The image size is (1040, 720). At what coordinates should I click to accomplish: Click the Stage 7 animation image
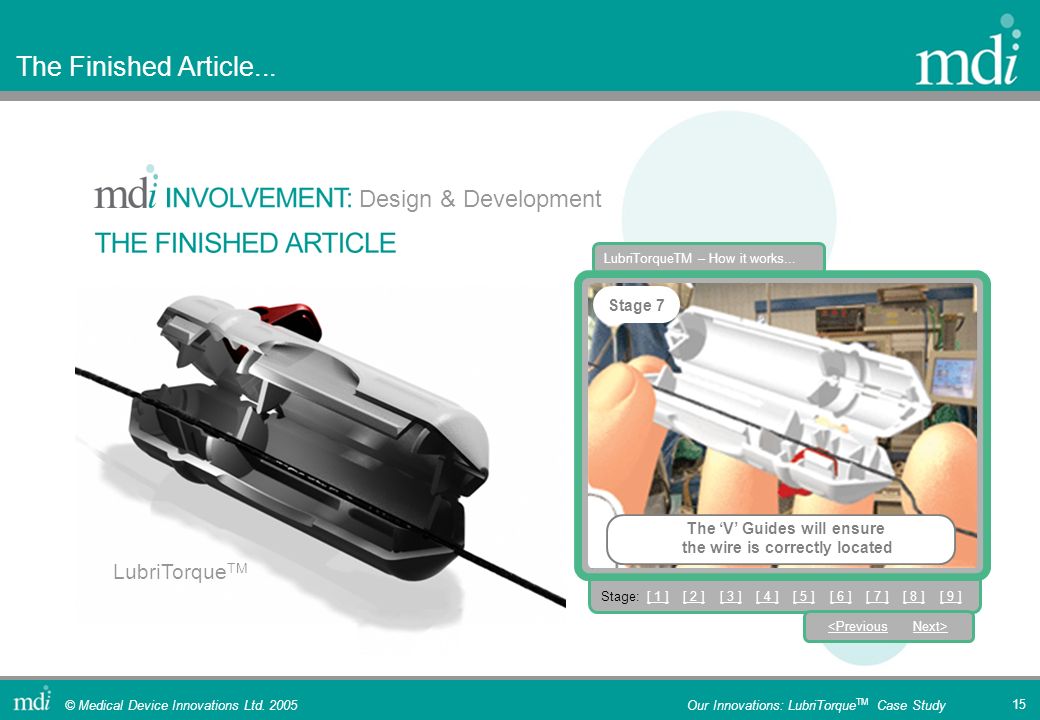(782, 425)
